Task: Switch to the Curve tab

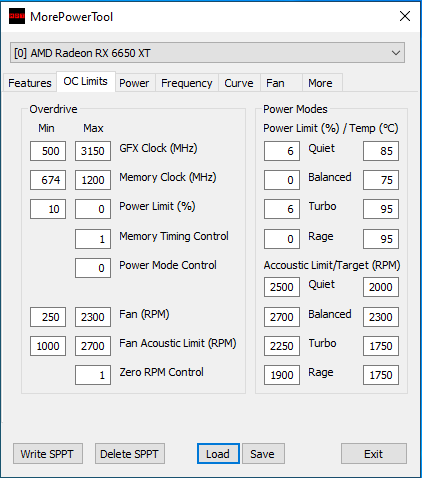Action: click(239, 83)
